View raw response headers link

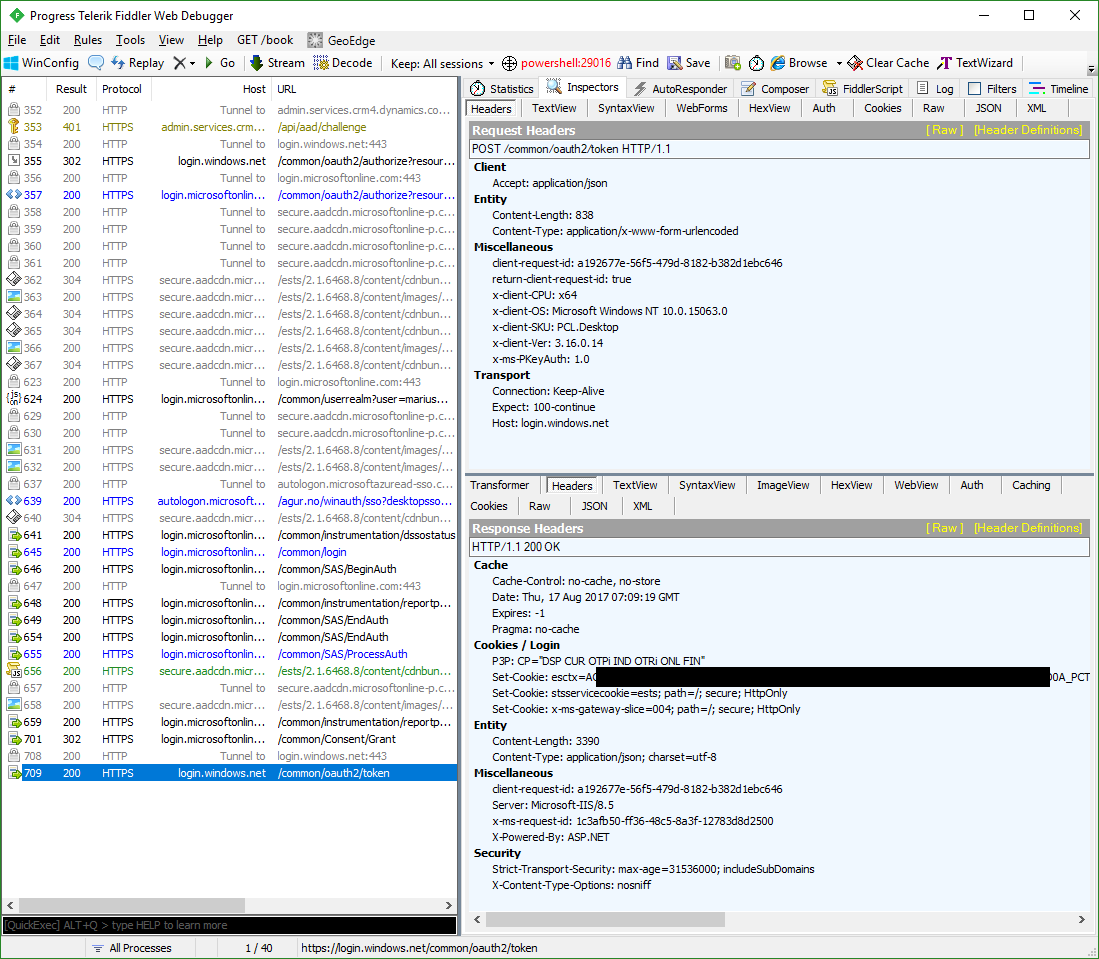[x=944, y=528]
